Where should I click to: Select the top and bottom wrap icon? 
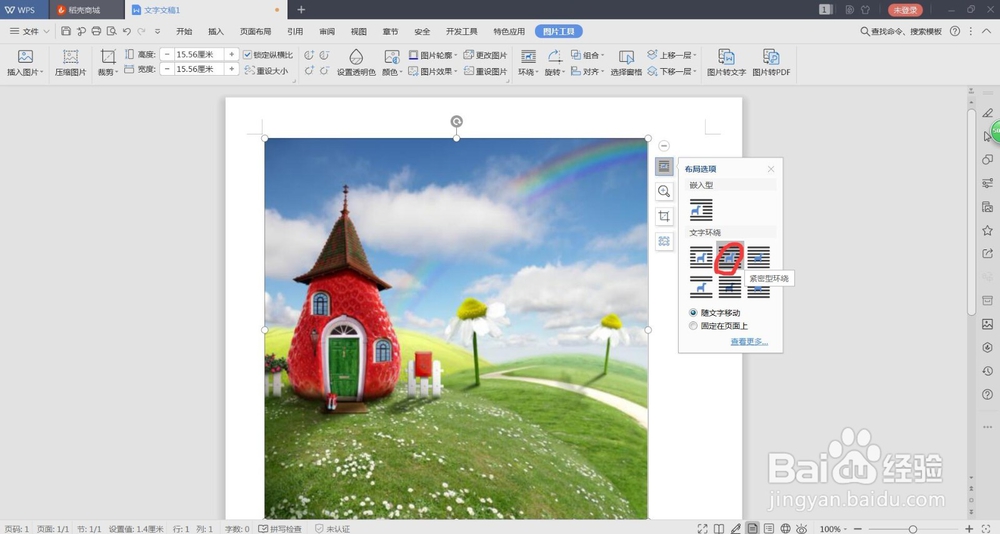click(x=701, y=287)
